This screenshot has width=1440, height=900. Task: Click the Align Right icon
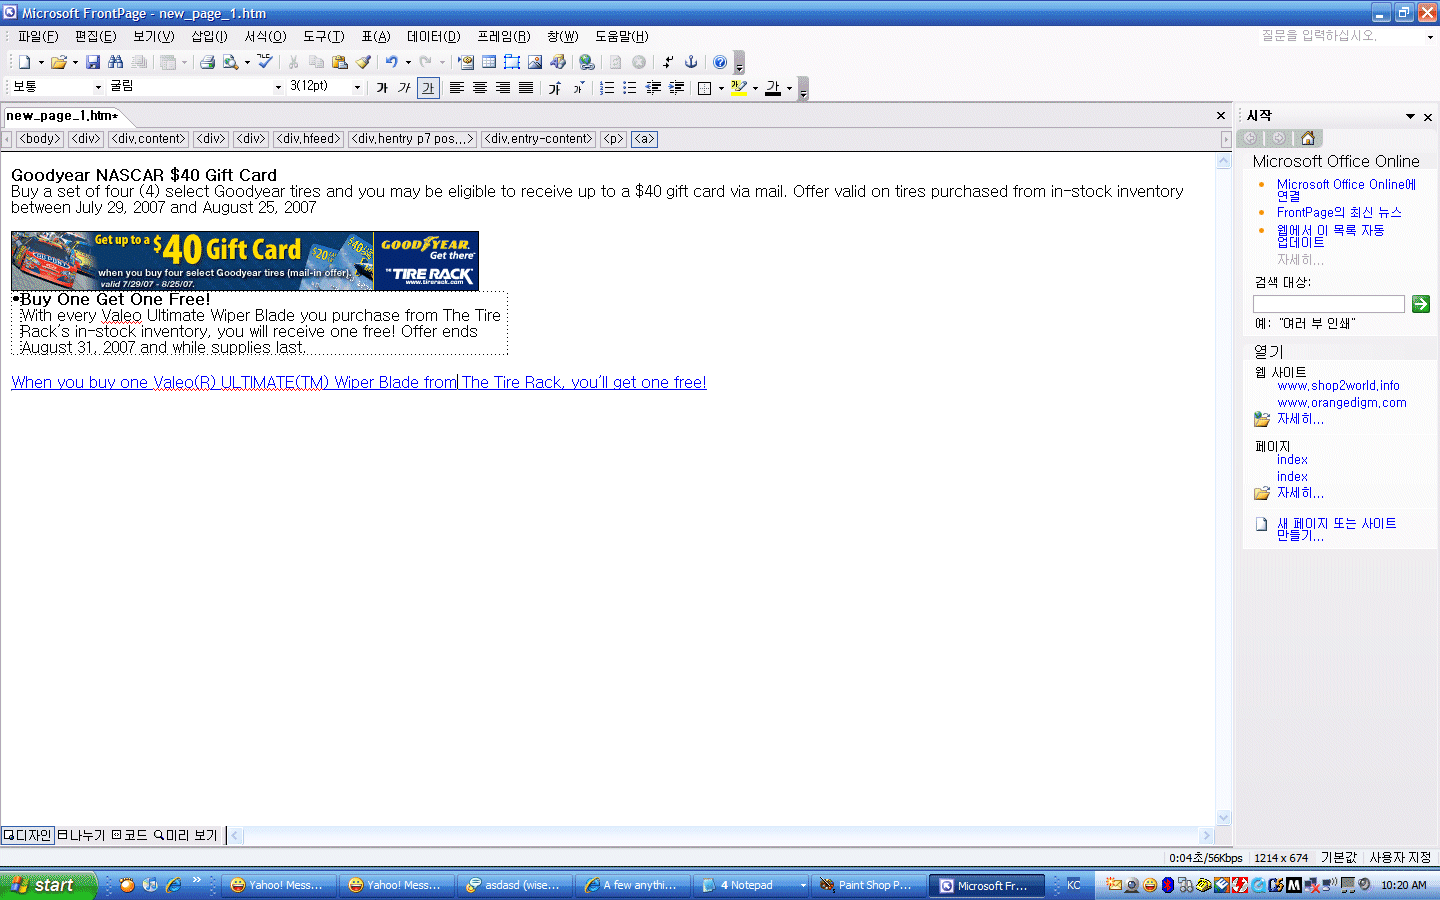tap(503, 88)
